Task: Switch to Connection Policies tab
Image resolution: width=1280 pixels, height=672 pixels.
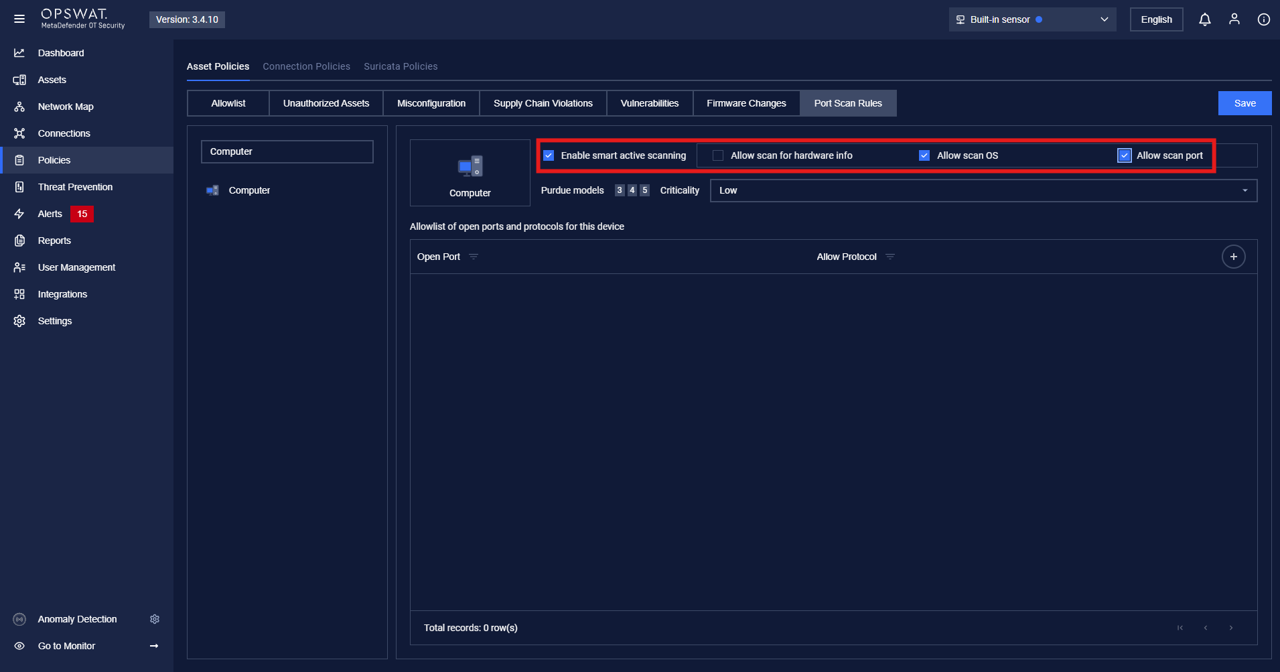Action: [306, 66]
